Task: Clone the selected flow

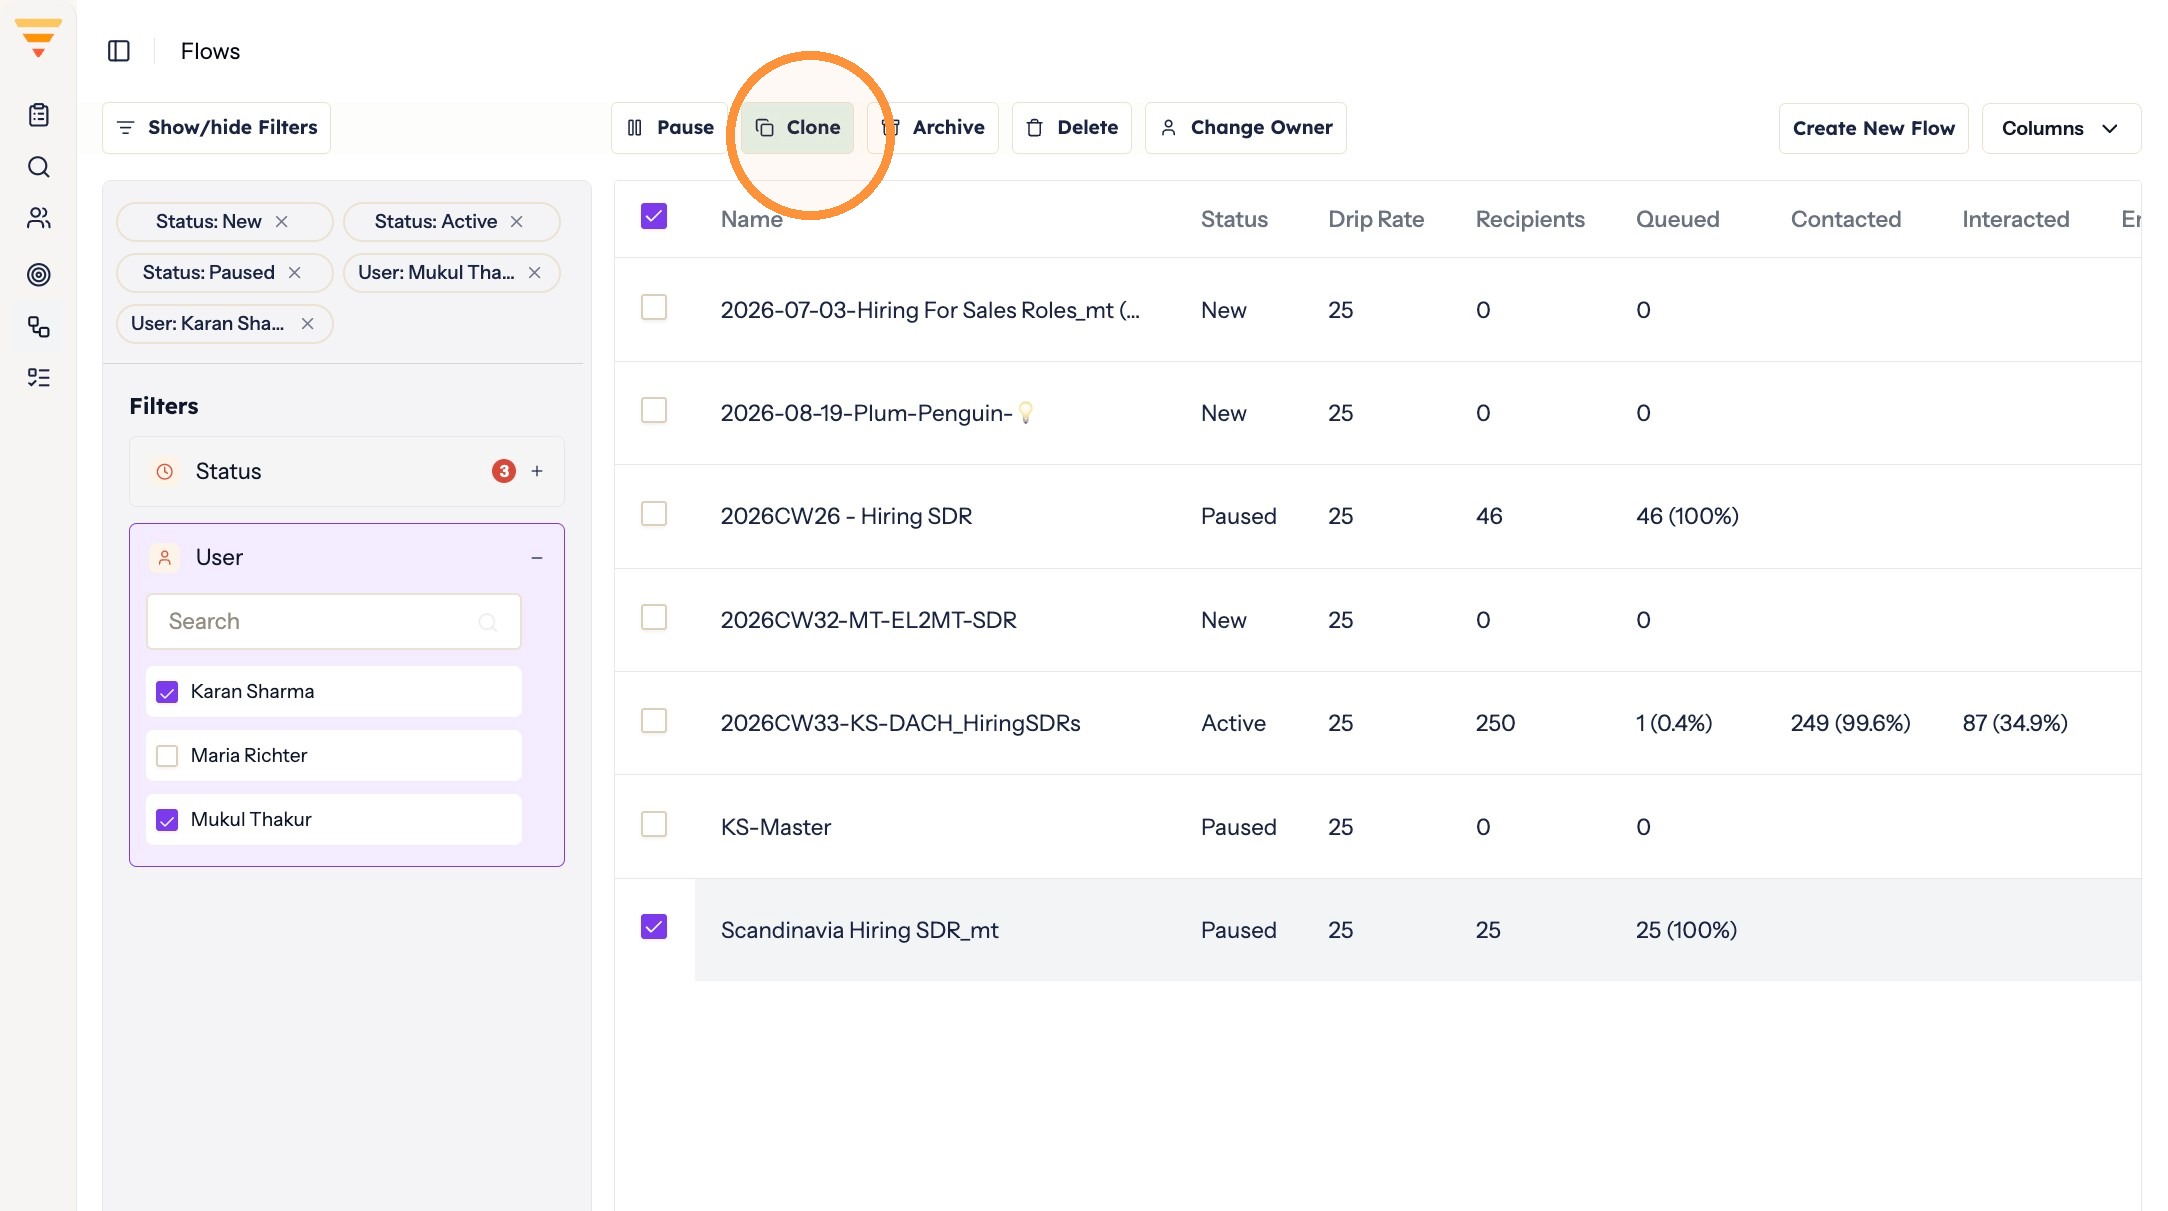Action: [x=797, y=128]
